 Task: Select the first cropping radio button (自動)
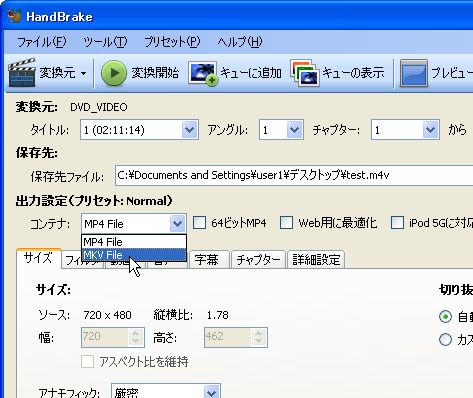point(445,316)
